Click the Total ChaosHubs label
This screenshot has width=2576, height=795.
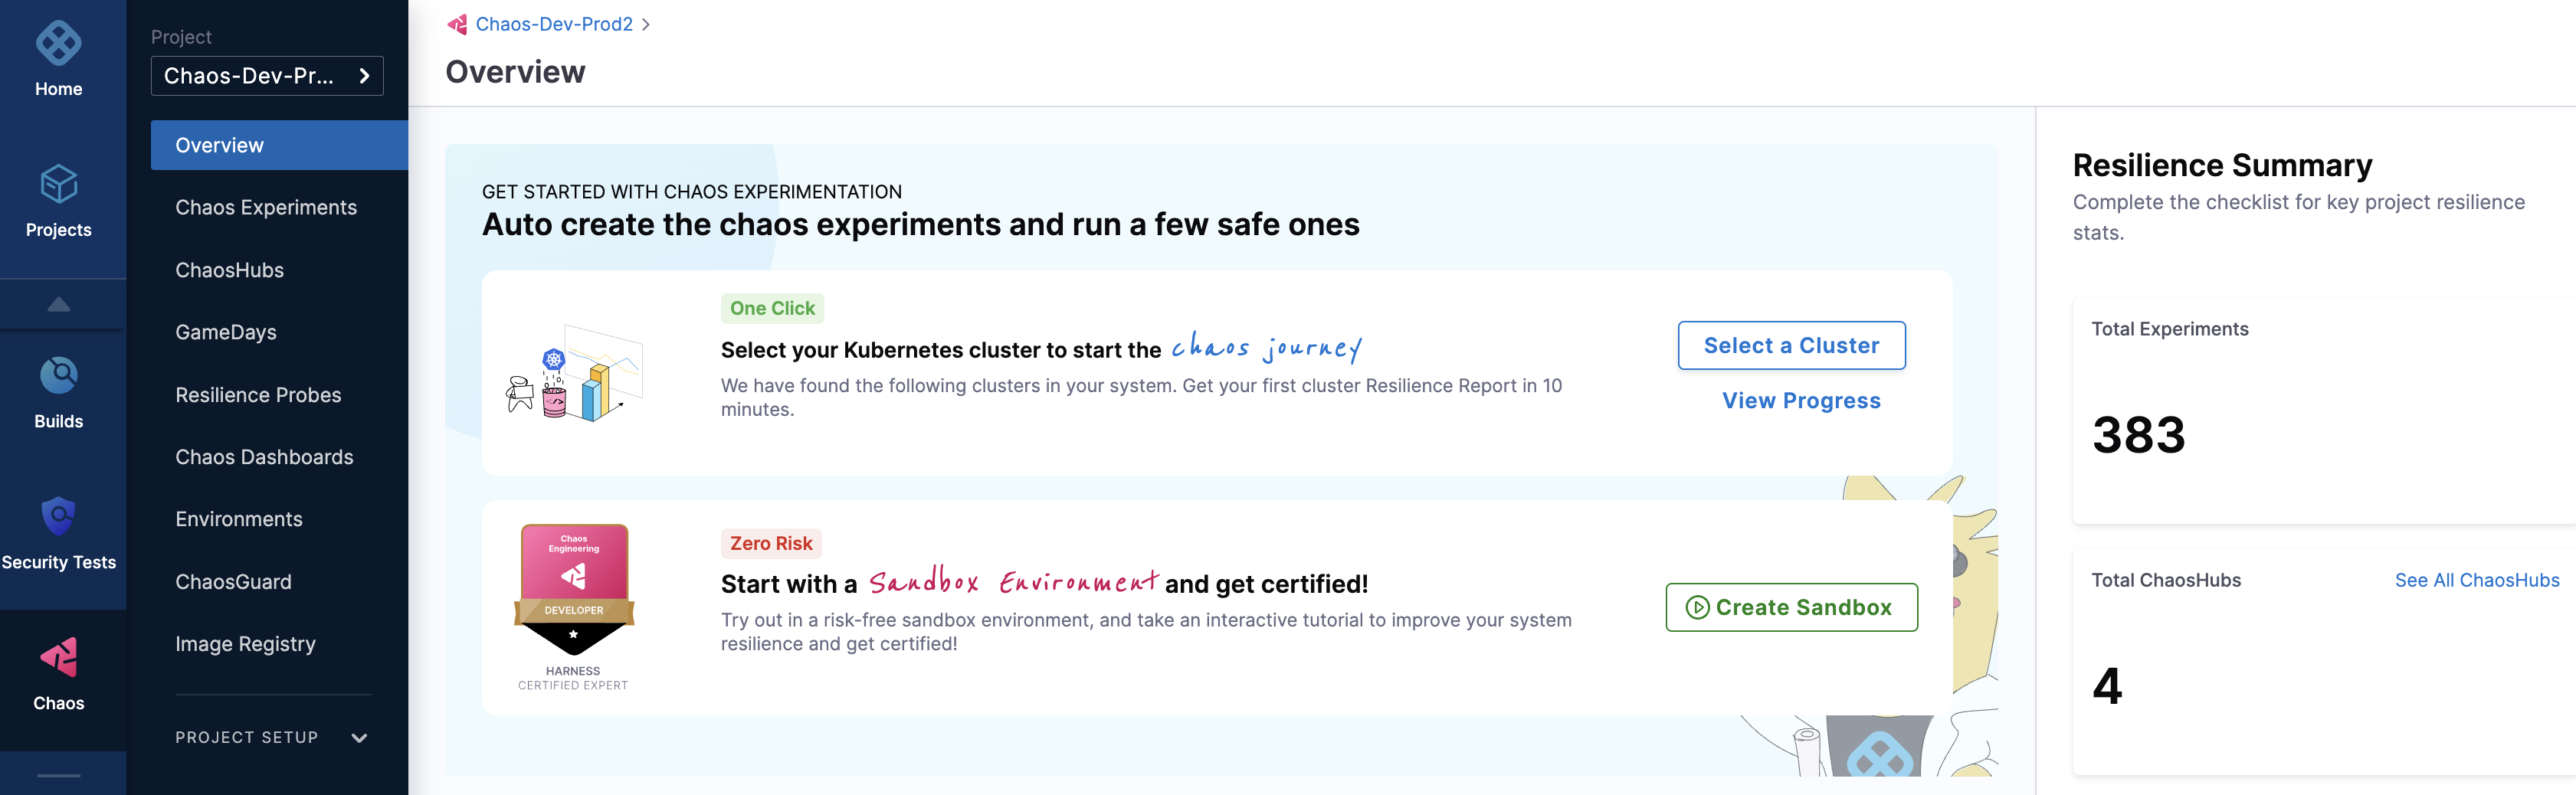pyautogui.click(x=2166, y=580)
